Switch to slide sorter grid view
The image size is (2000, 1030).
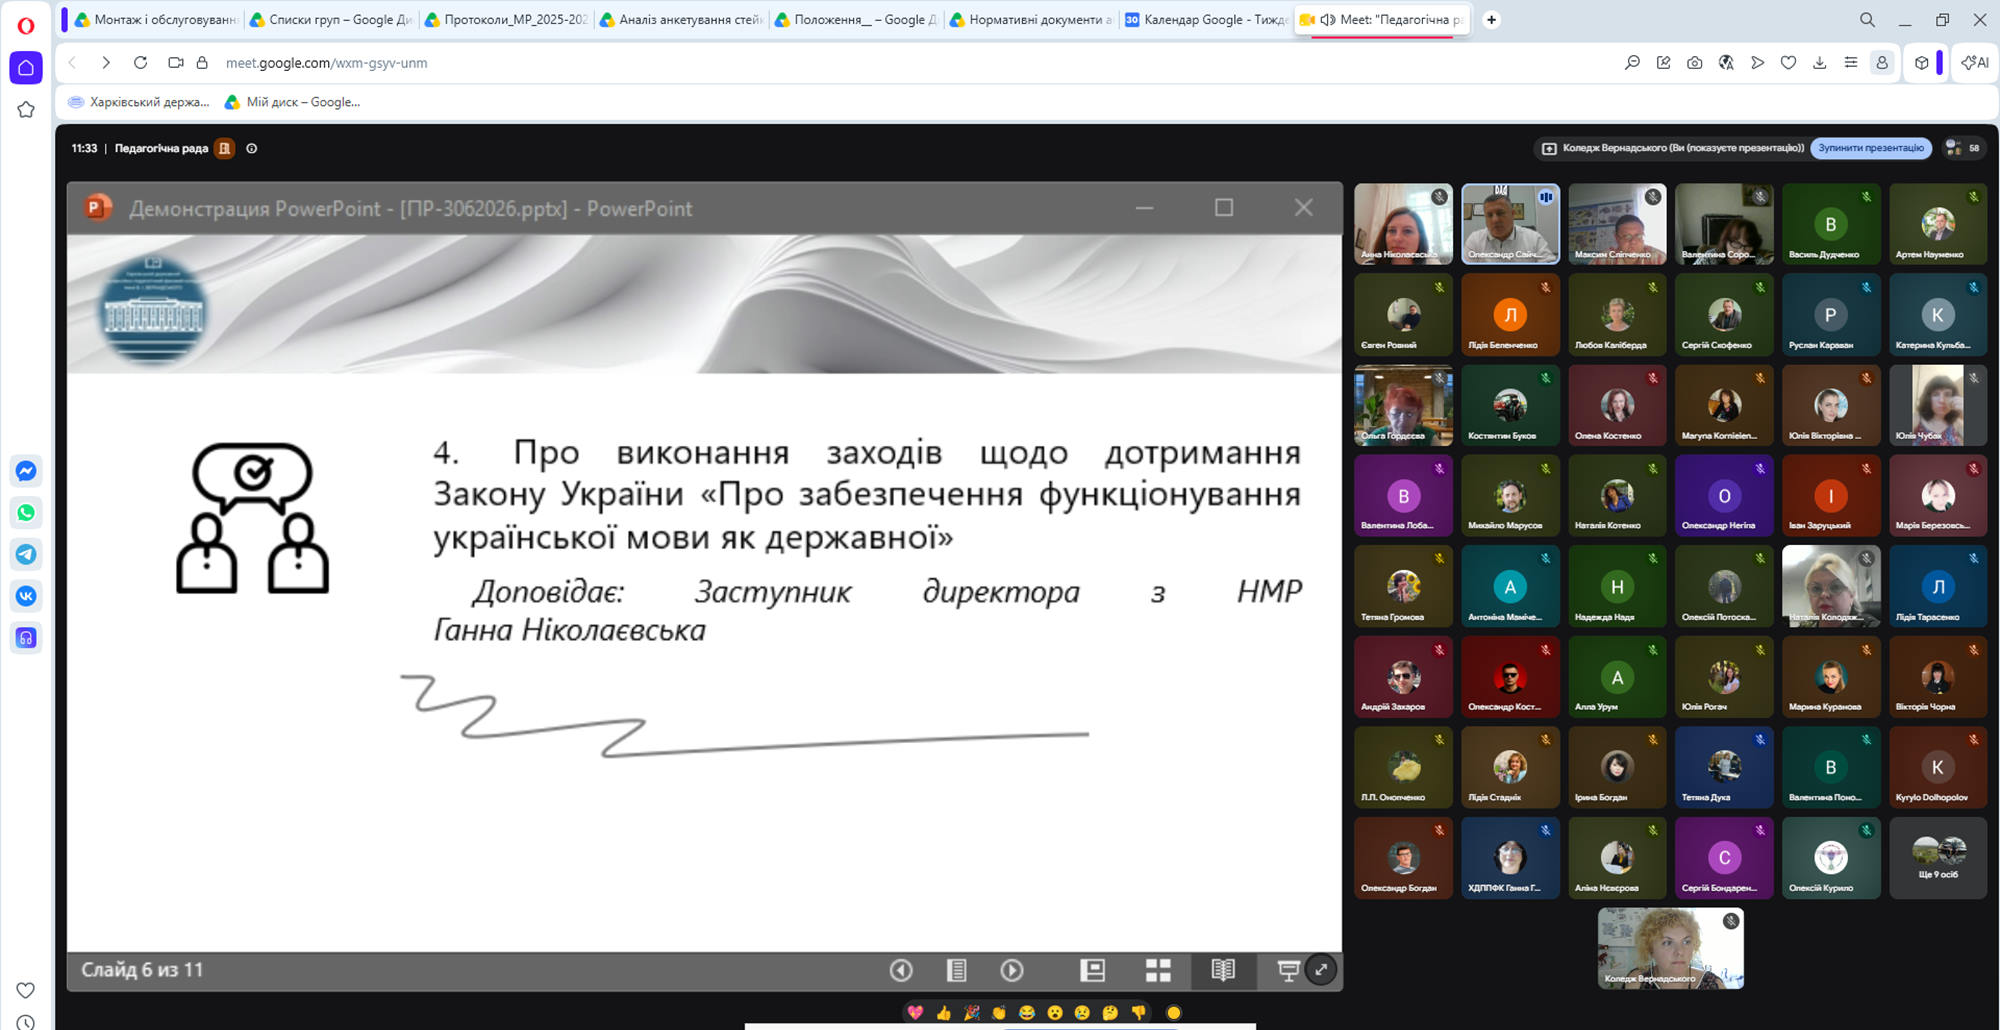[x=1158, y=970]
